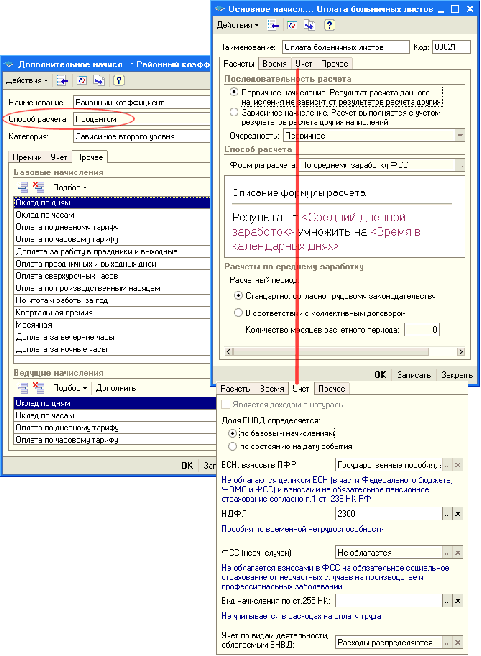
Task: Switch to Прочее tab in upper window
Action: pyautogui.click(x=335, y=64)
